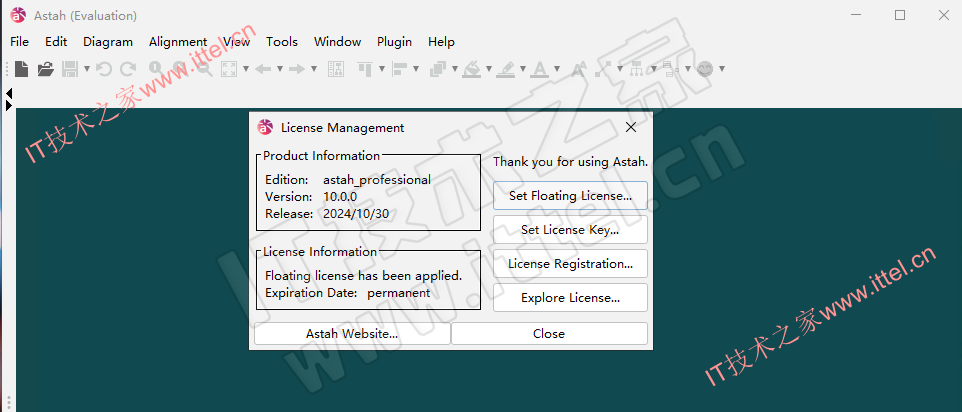Open a project with the folder icon
Viewport: 962px width, 412px height.
pyautogui.click(x=45, y=69)
